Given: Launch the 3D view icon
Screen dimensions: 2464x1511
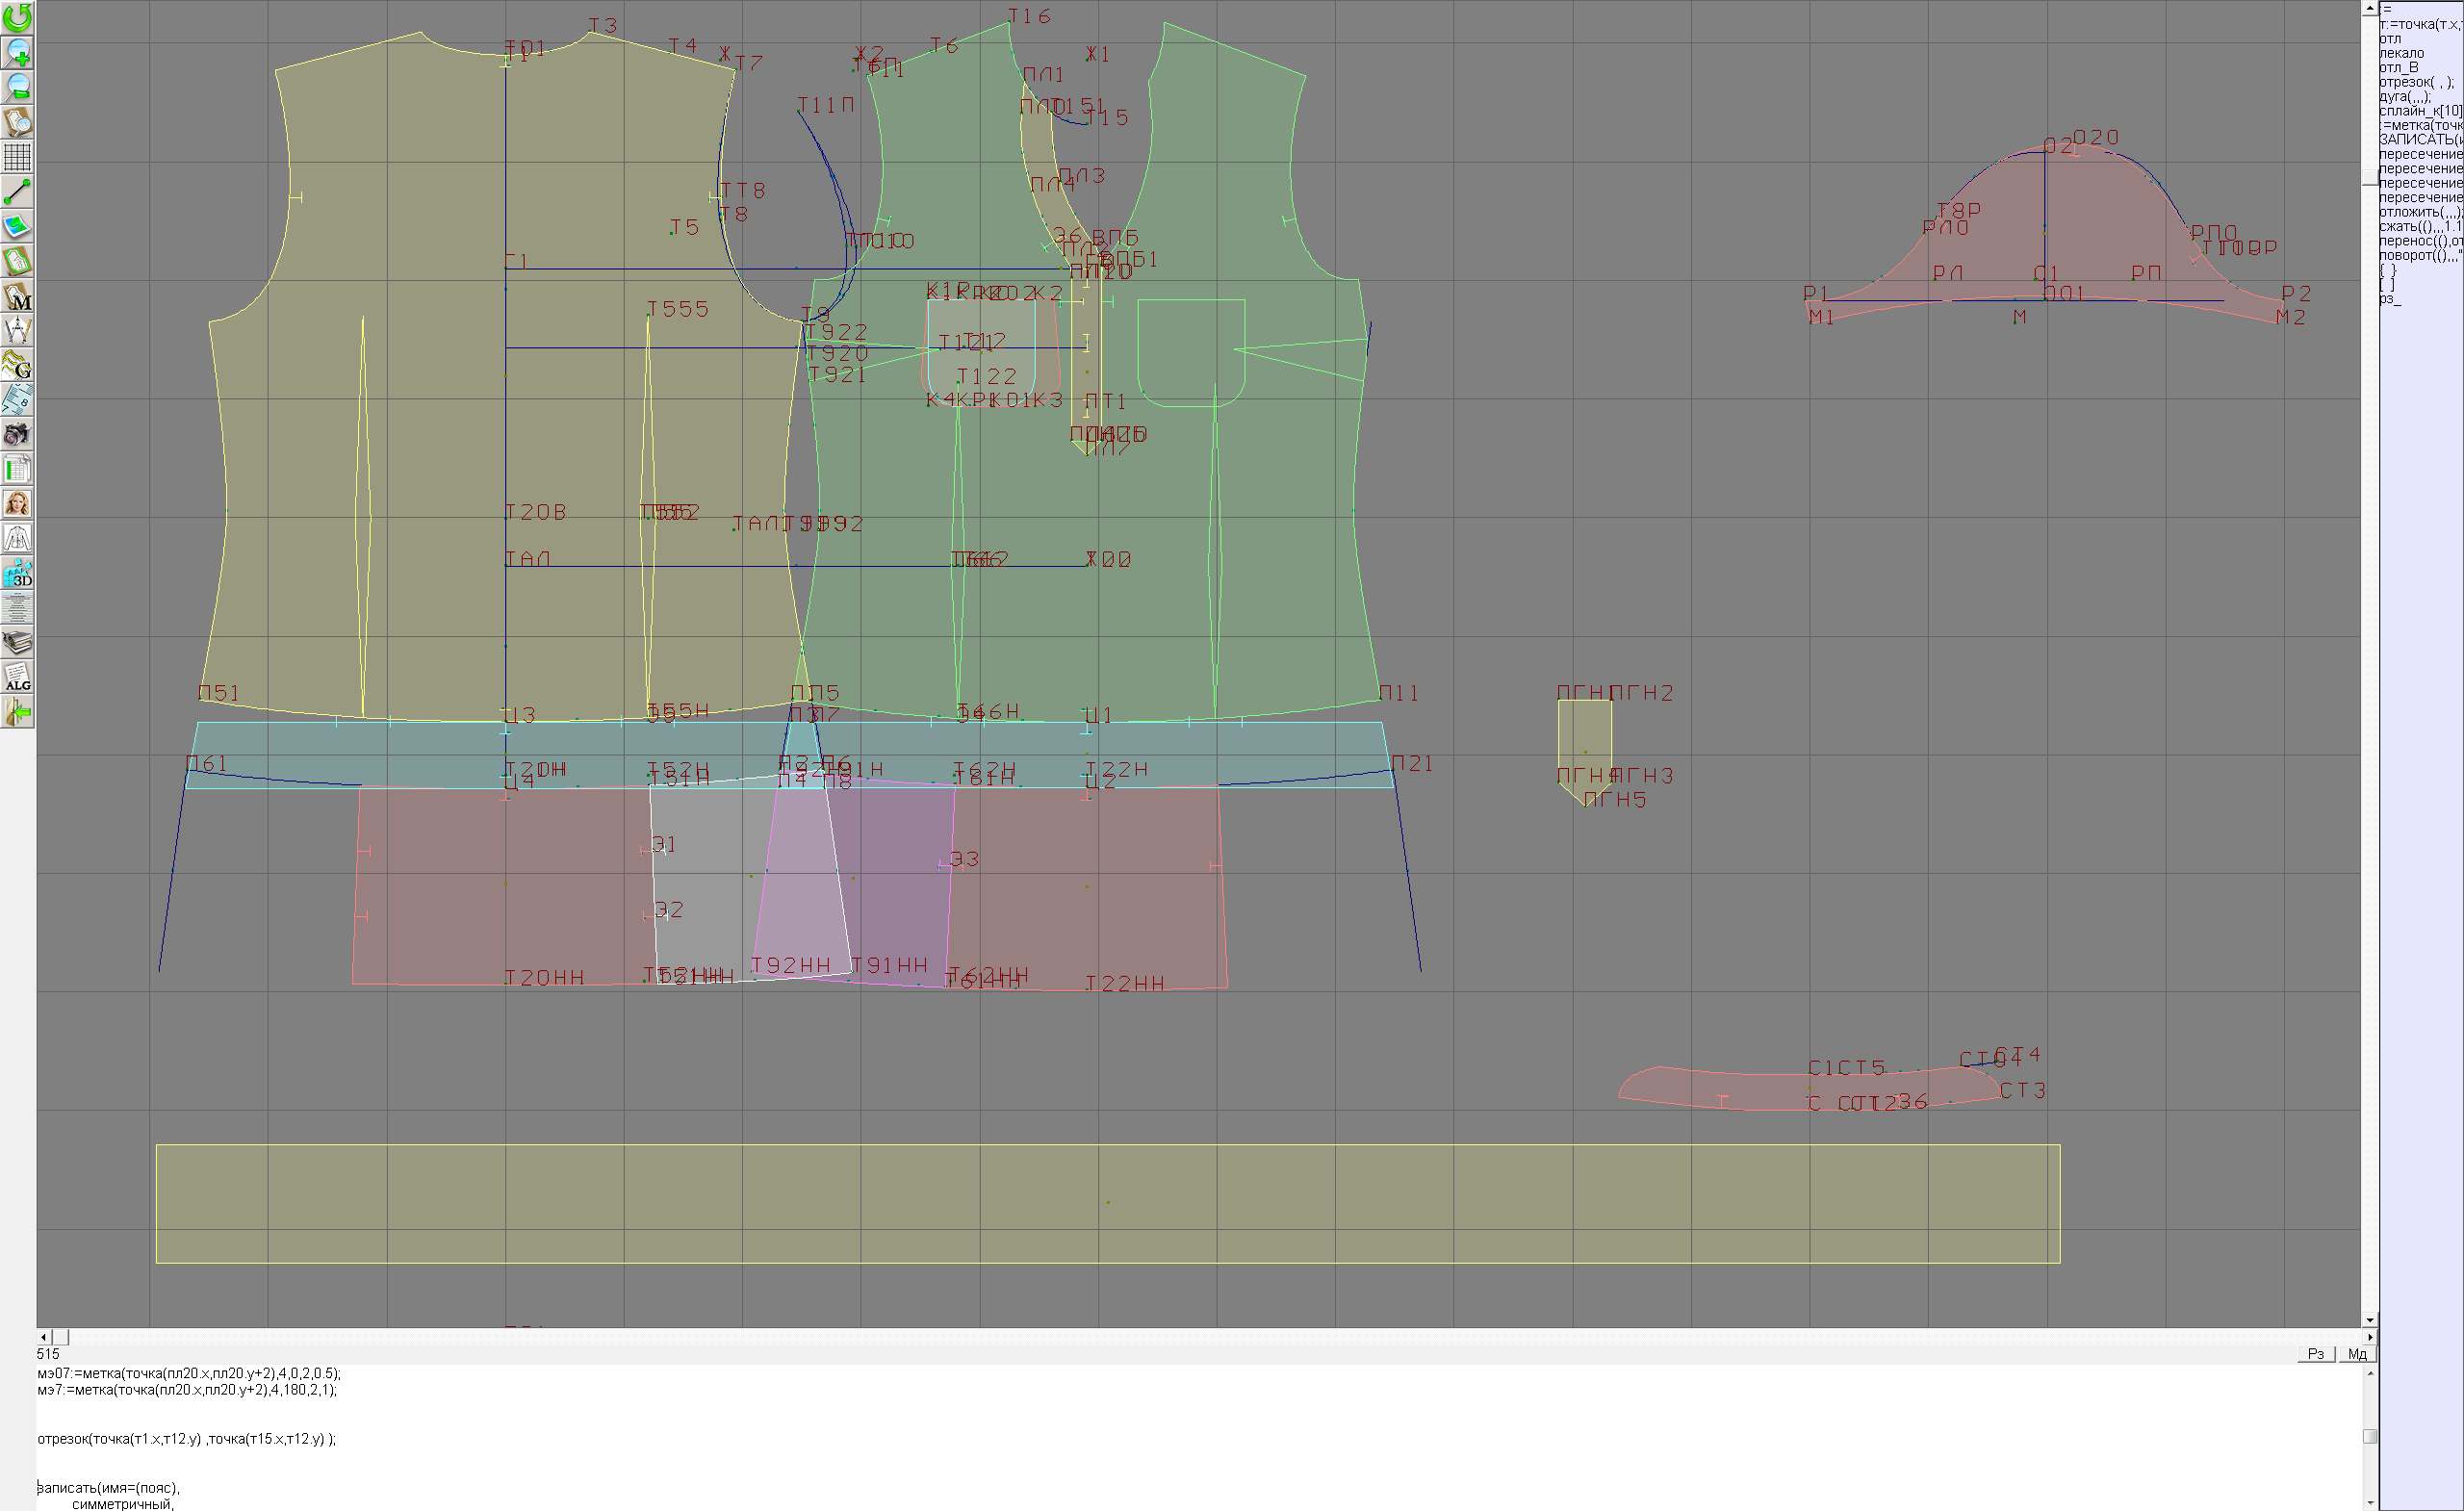Looking at the screenshot, I should [17, 573].
